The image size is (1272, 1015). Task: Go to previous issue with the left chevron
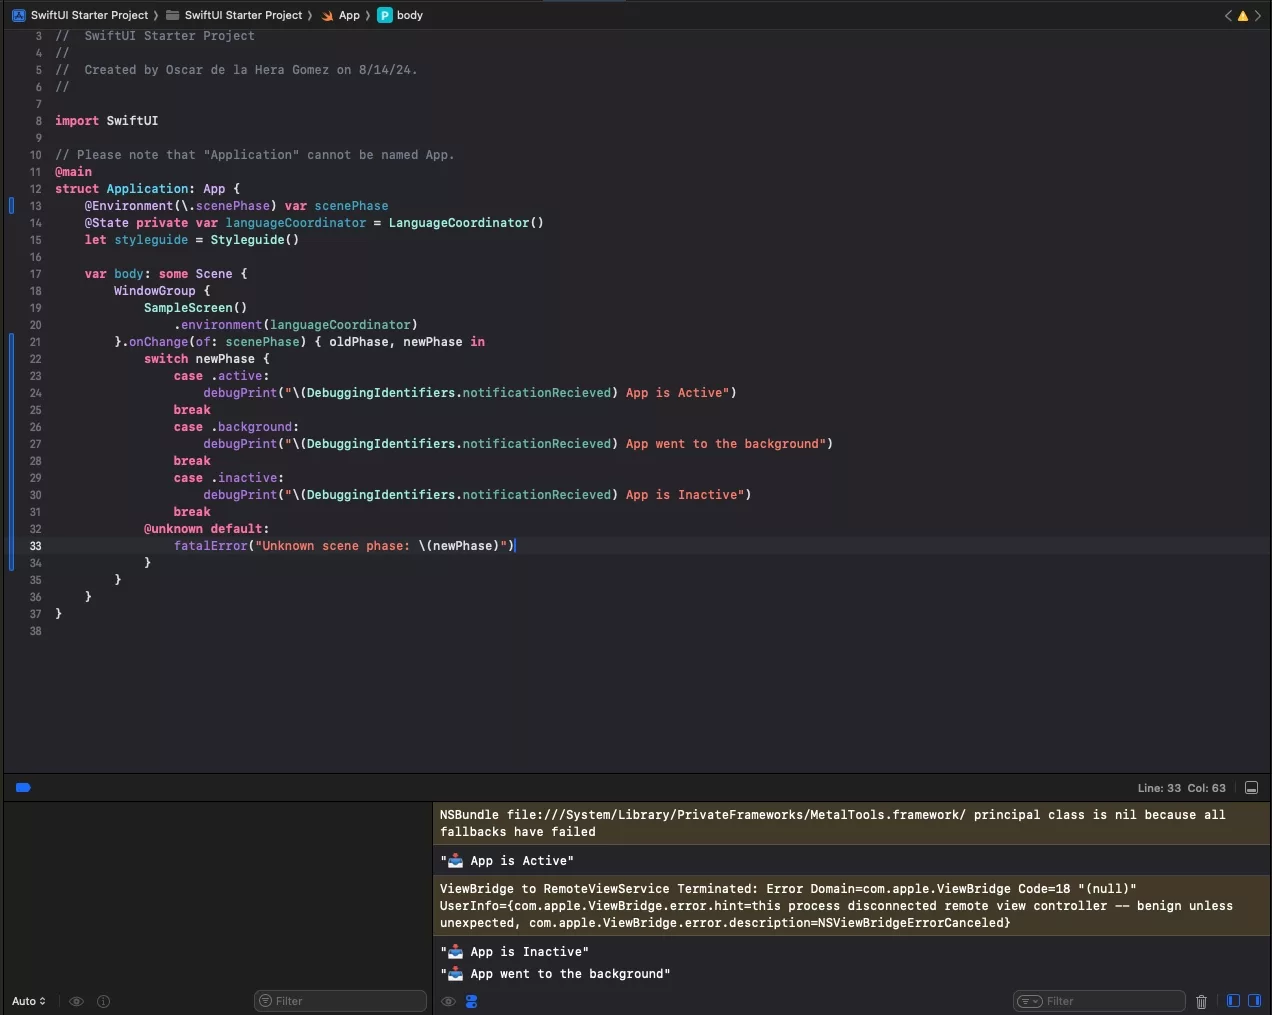[1228, 15]
